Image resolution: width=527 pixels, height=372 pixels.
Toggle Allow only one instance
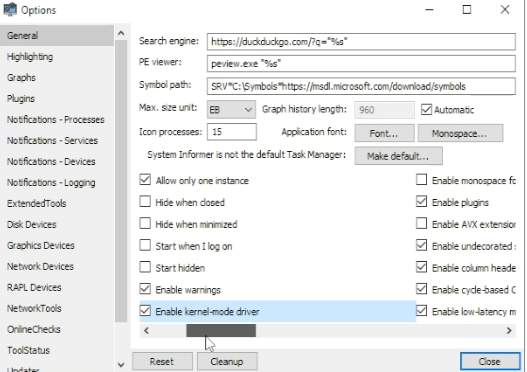pos(145,180)
